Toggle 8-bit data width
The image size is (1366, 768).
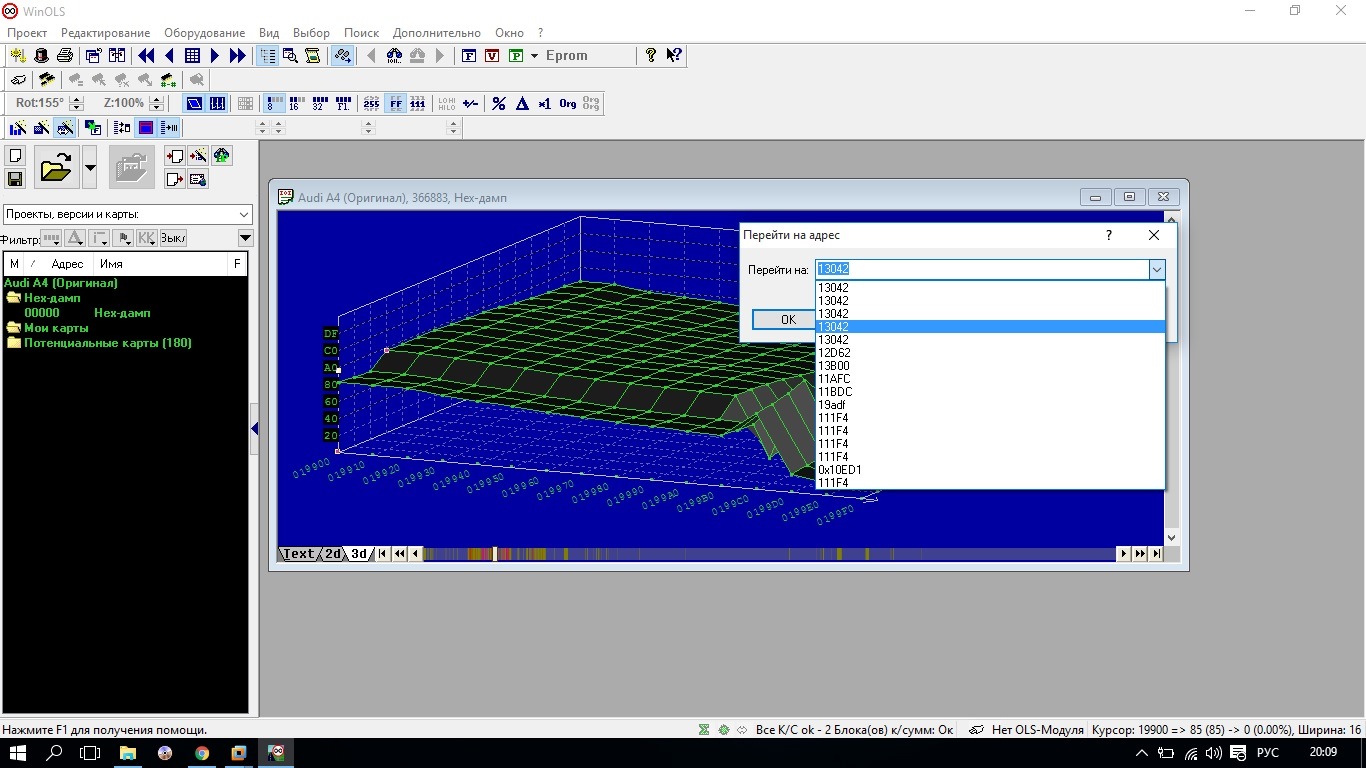tap(274, 103)
